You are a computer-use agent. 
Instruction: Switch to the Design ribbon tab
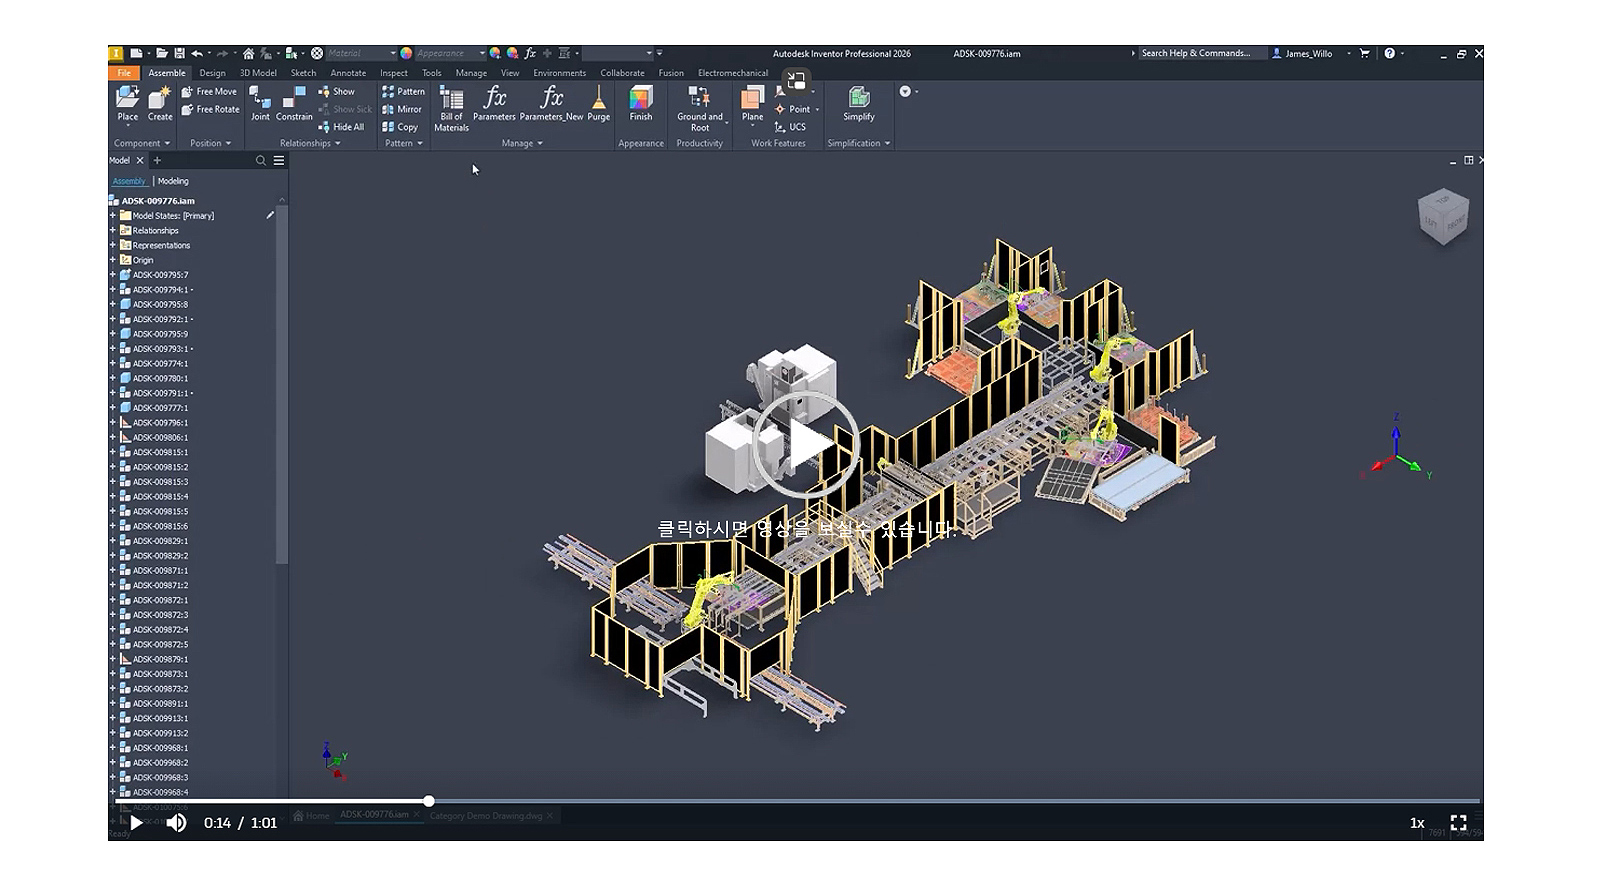tap(212, 73)
